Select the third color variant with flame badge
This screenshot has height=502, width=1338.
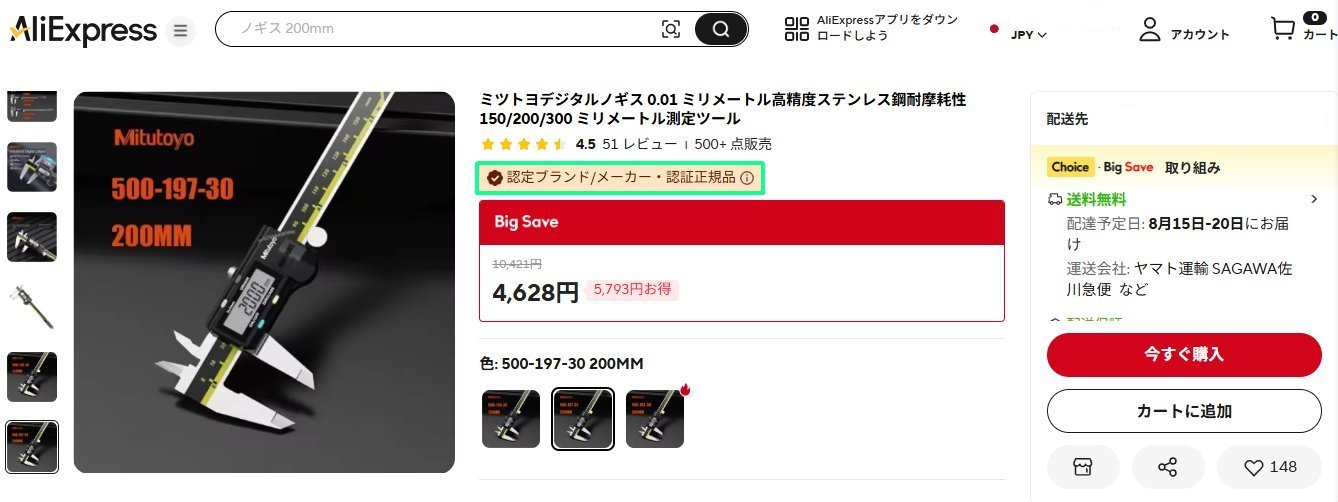pos(655,419)
